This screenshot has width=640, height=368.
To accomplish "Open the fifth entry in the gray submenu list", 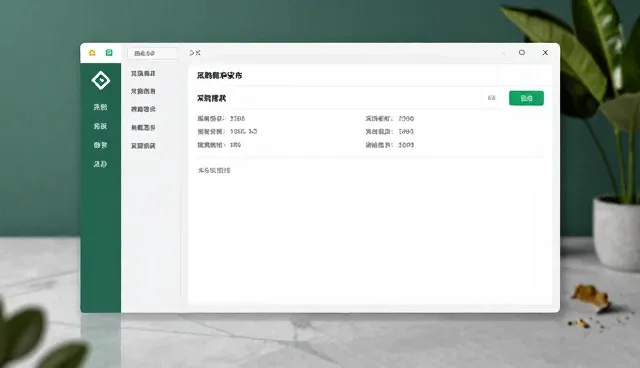I will tap(143, 146).
